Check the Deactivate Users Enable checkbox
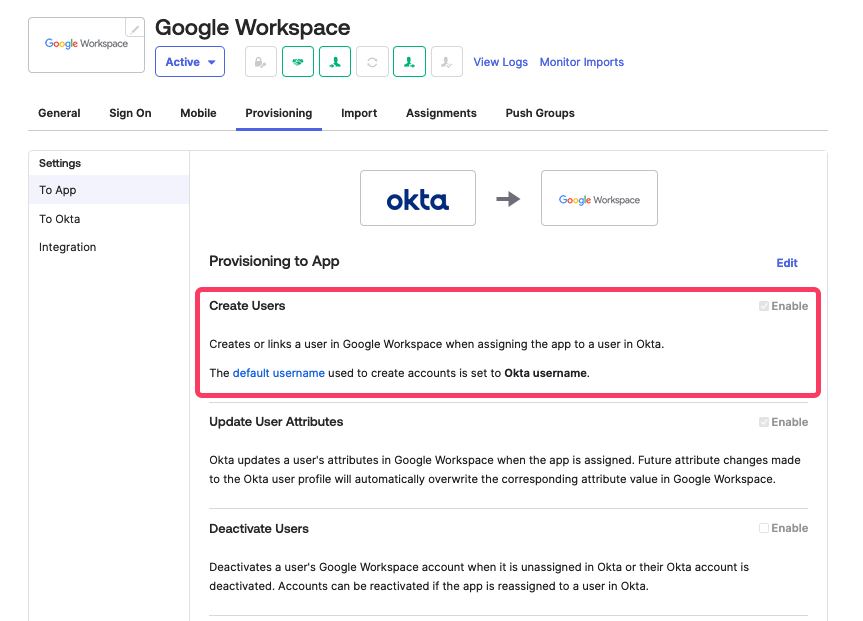This screenshot has width=863, height=621. click(x=764, y=528)
